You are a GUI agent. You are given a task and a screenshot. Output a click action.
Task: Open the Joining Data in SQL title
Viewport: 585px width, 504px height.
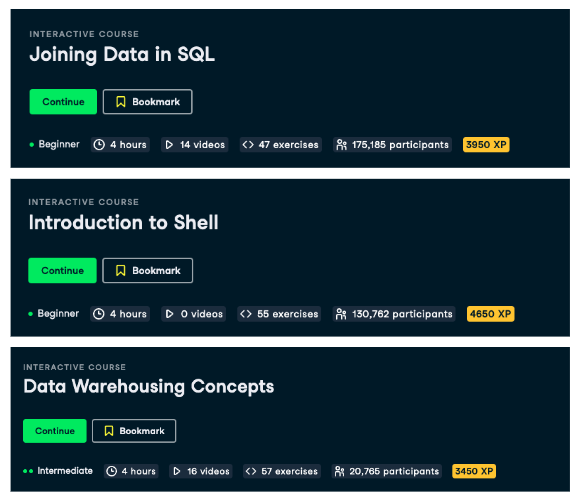point(122,54)
